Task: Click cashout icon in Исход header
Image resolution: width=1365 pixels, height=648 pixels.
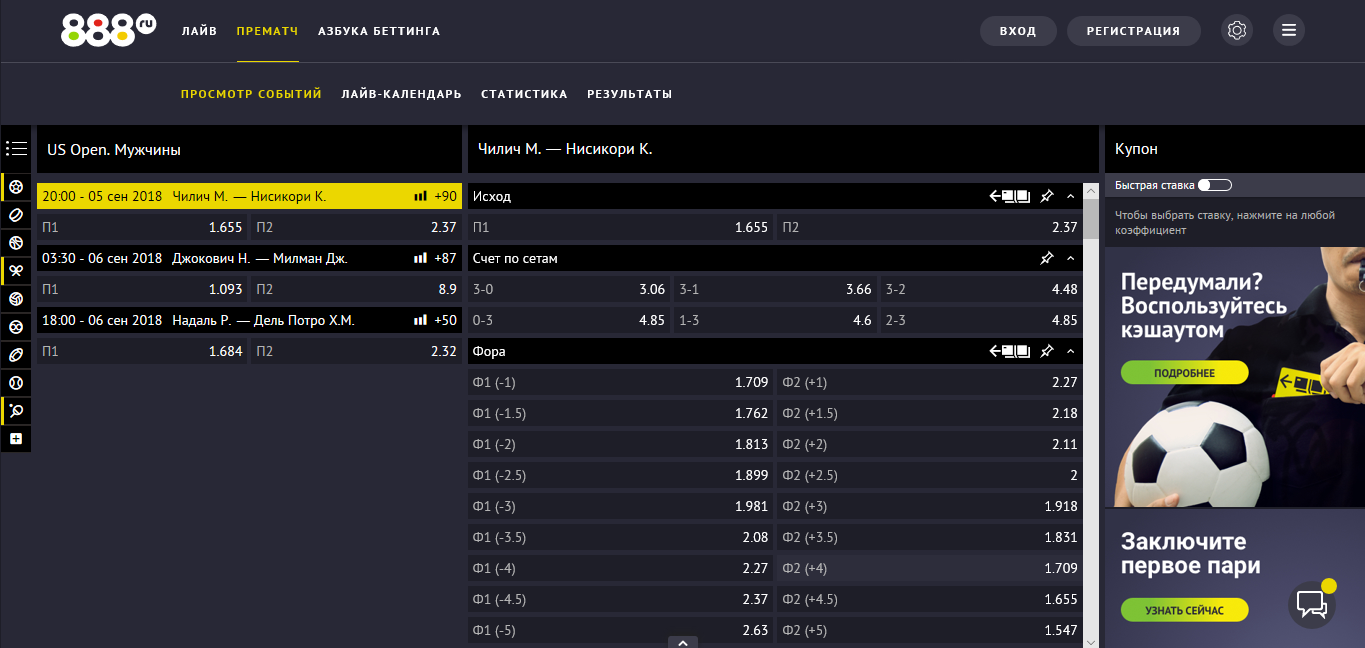Action: pyautogui.click(x=1010, y=196)
